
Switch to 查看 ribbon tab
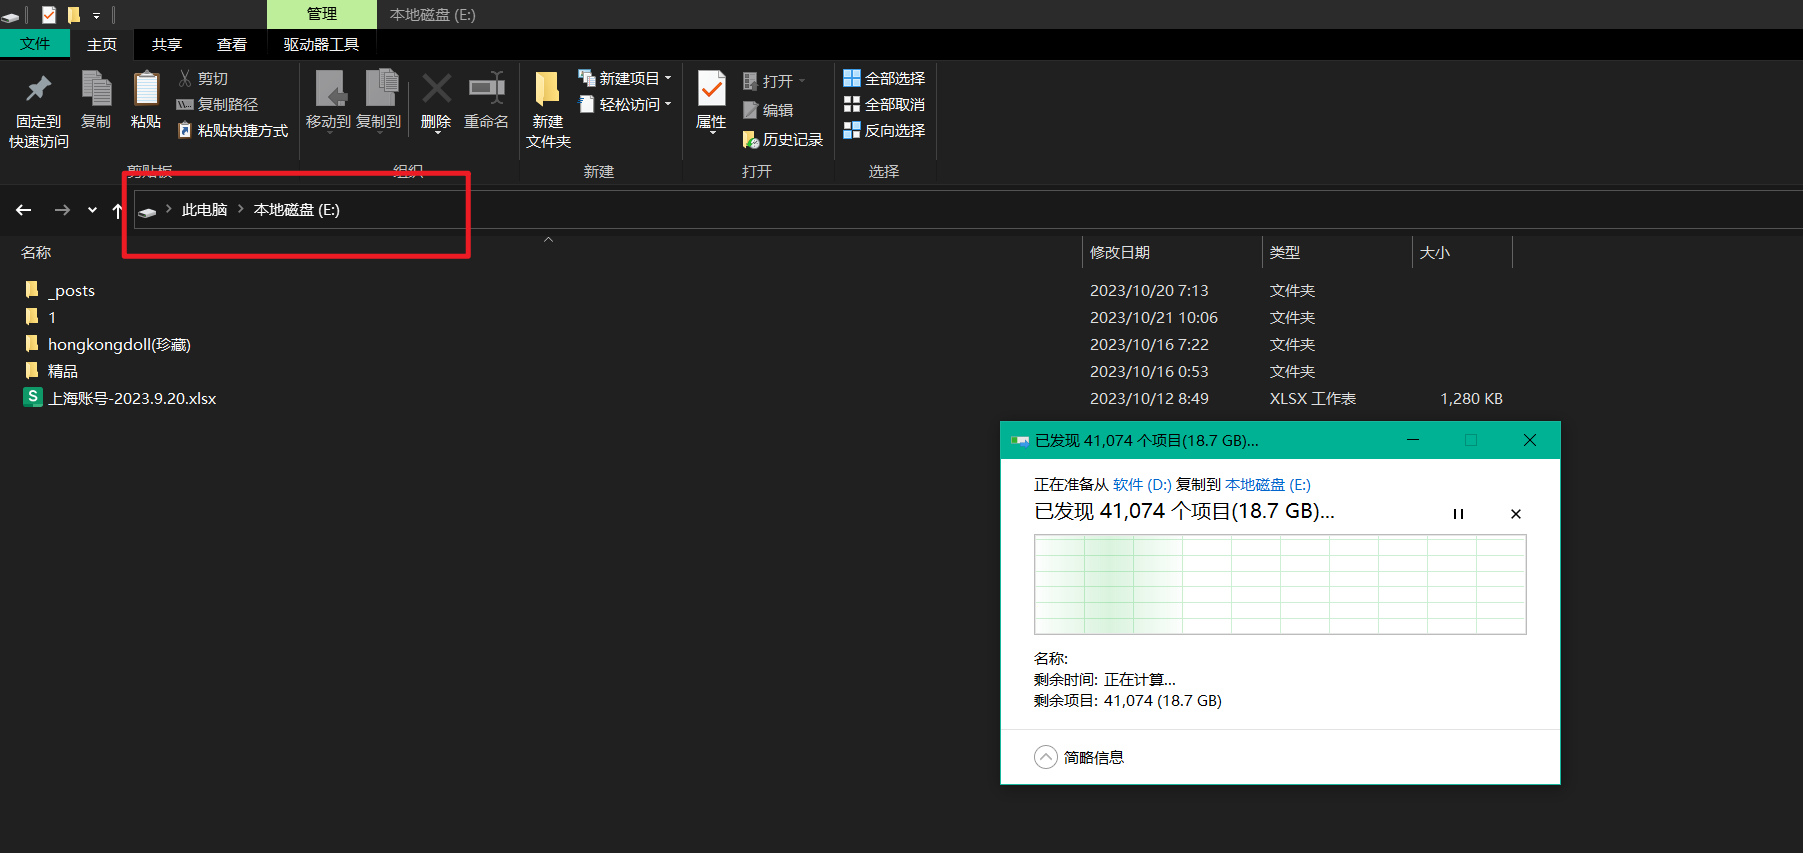pyautogui.click(x=232, y=44)
